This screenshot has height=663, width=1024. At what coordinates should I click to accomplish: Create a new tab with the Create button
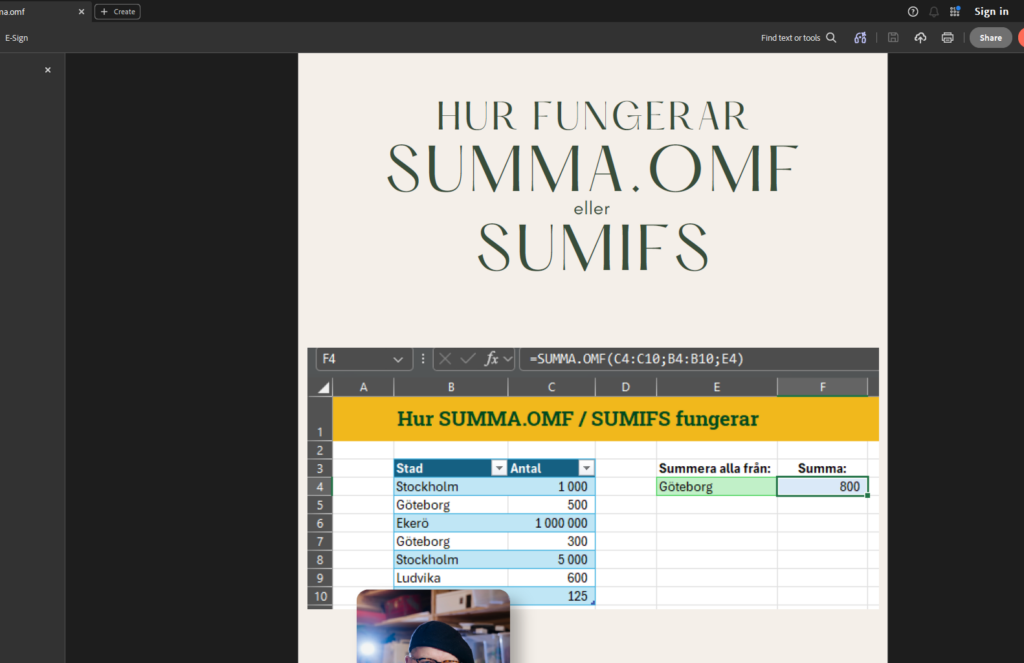click(118, 12)
